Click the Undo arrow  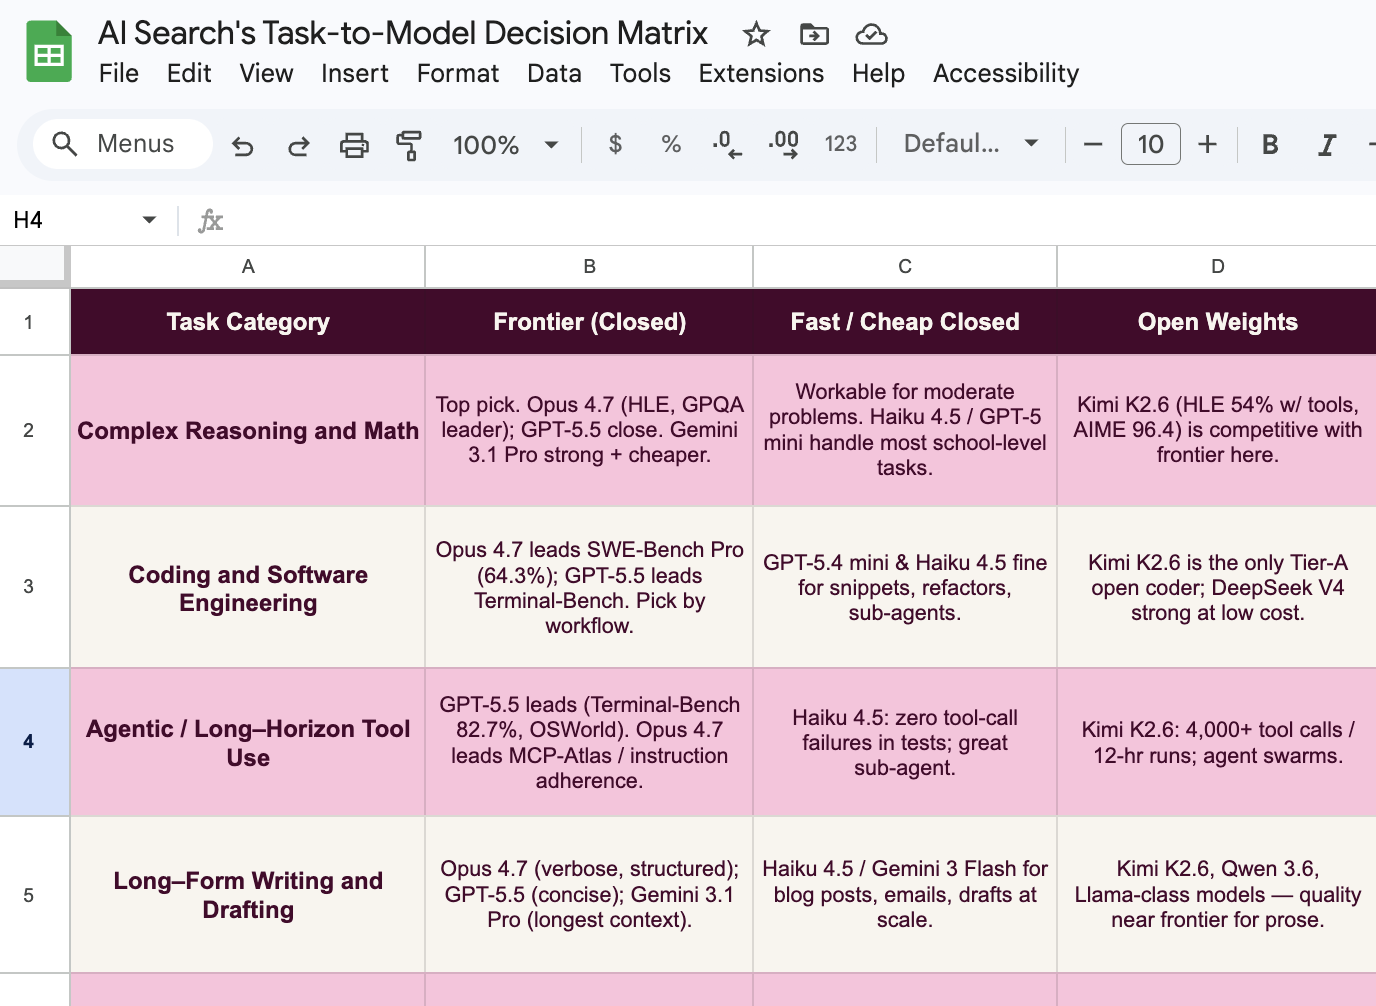point(242,145)
